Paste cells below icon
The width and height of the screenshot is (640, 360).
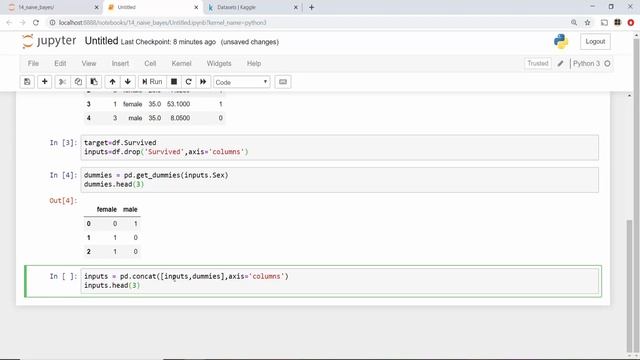pyautogui.click(x=94, y=82)
